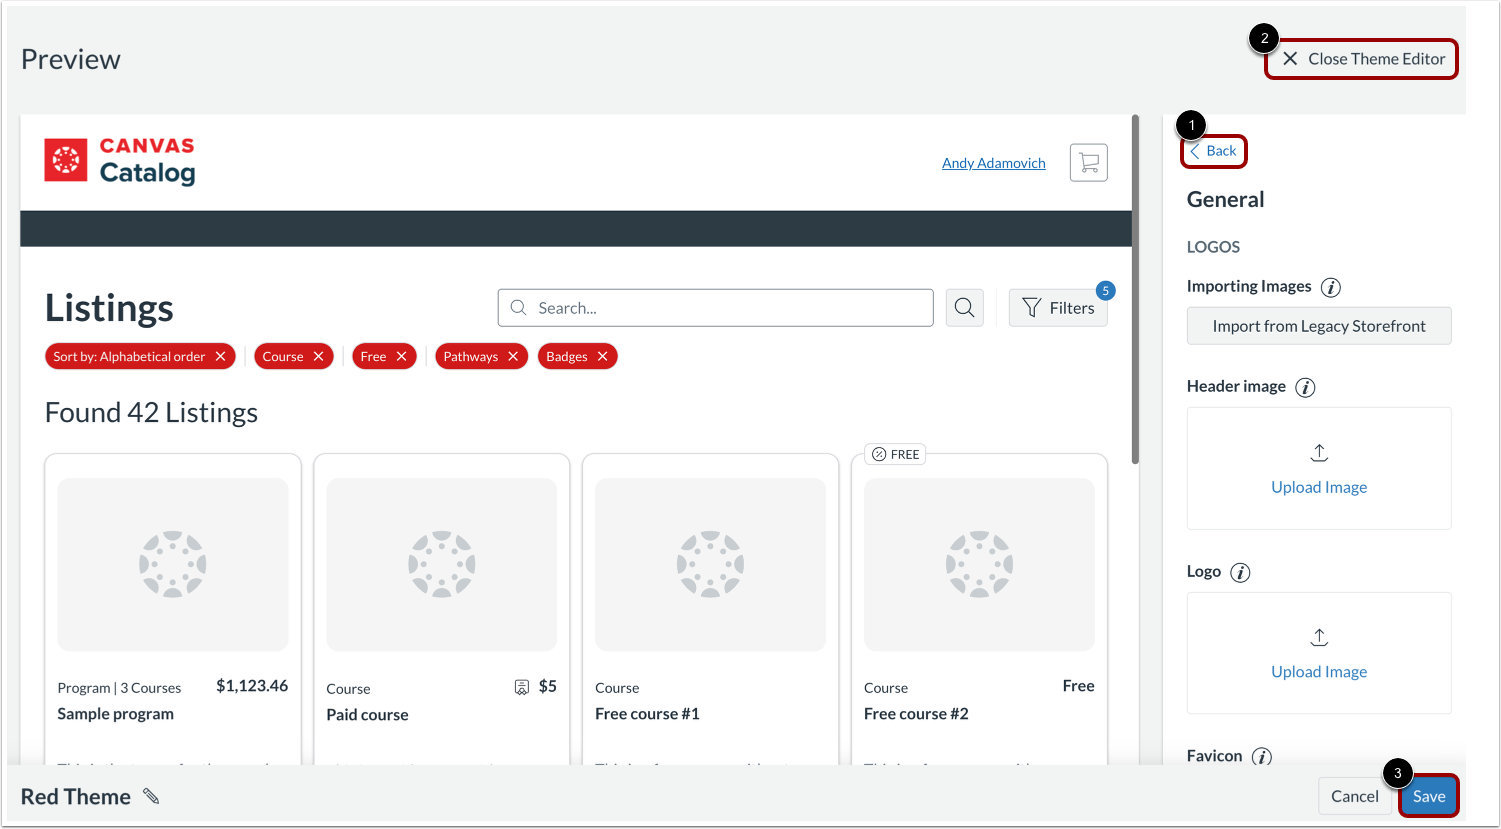Click the $1,123.46 price
Screen dimensions: 1501x829
pos(252,686)
